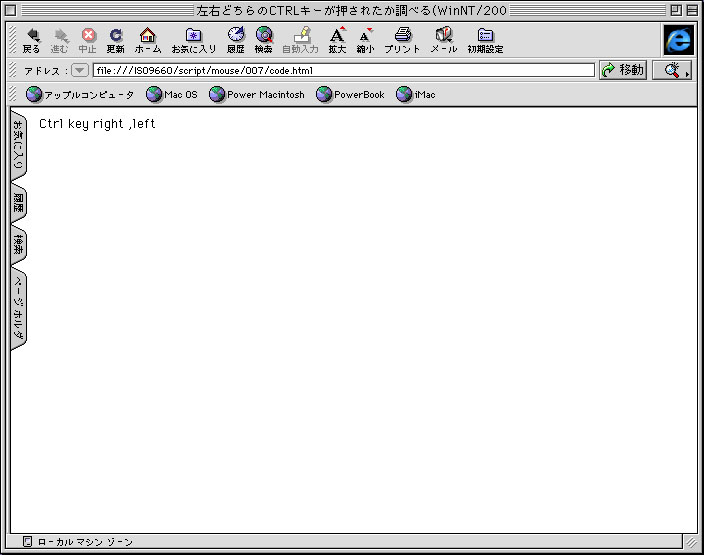
Task: Go back with the 戻る button
Action: (x=31, y=40)
